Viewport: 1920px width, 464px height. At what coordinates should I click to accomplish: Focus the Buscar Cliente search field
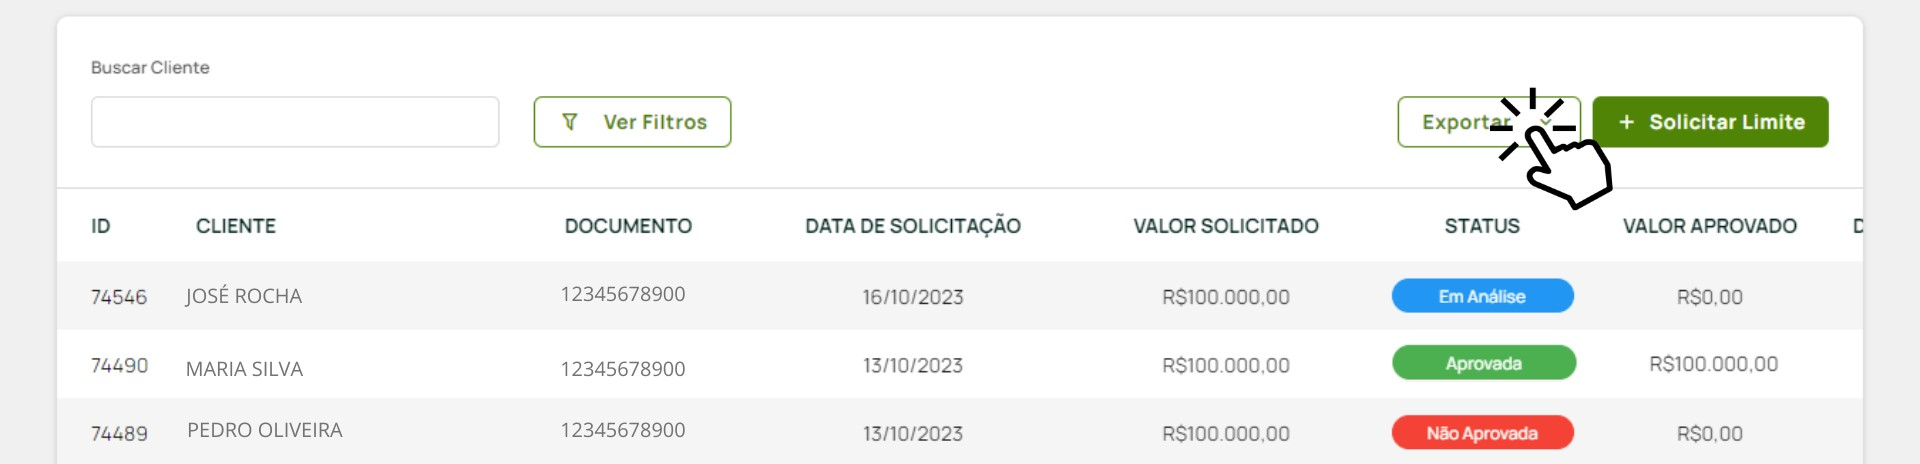295,122
